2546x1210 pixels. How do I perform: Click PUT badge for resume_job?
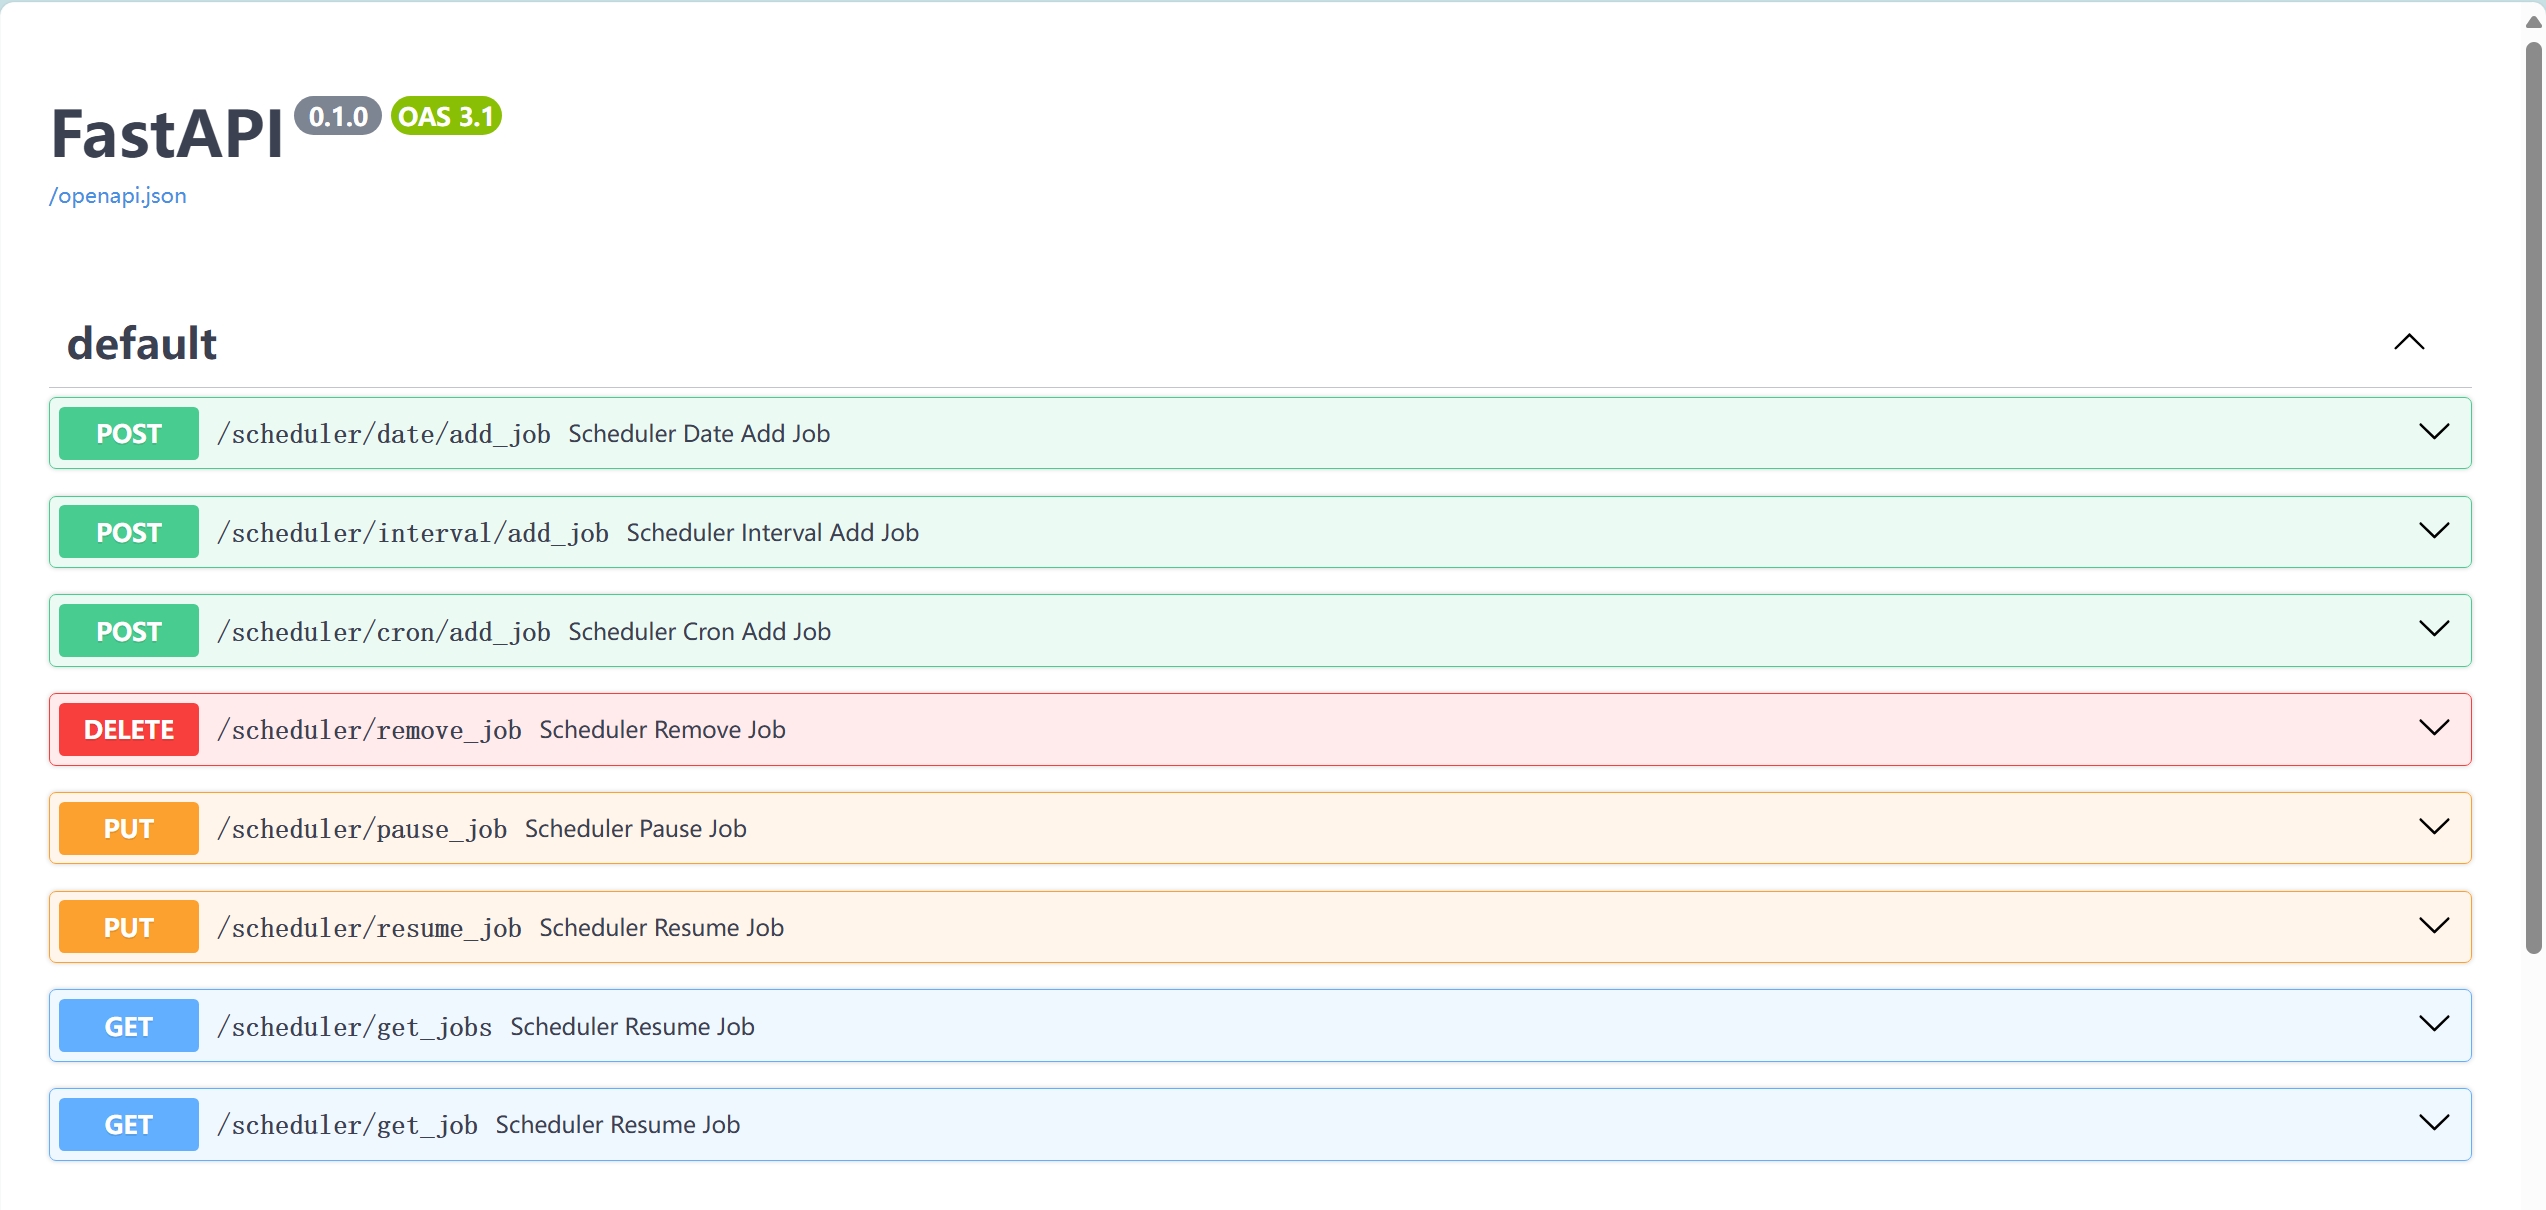129,928
